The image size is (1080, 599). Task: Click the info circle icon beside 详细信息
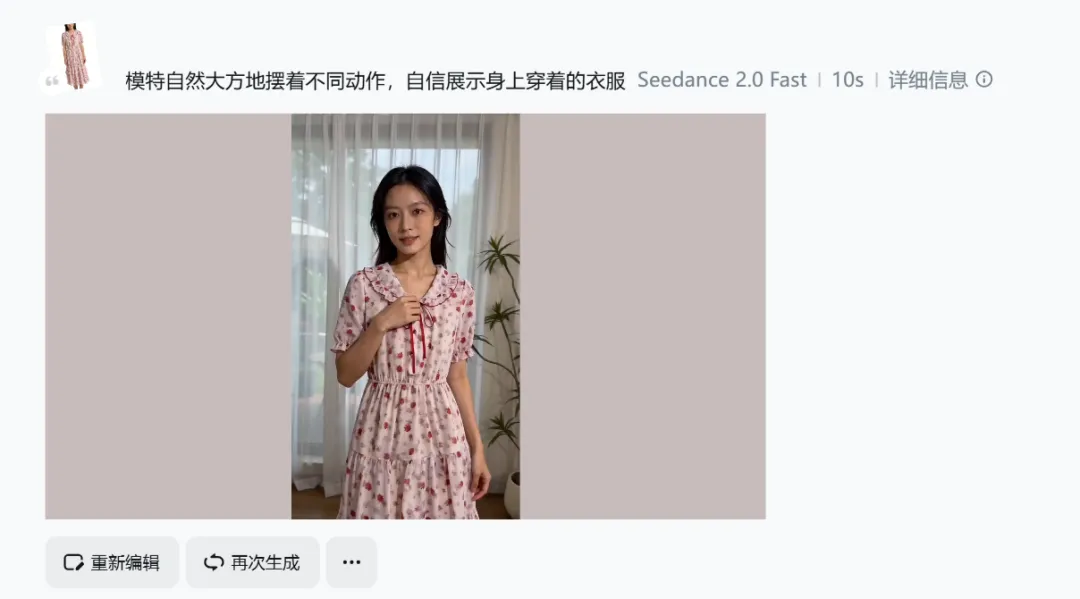[984, 79]
